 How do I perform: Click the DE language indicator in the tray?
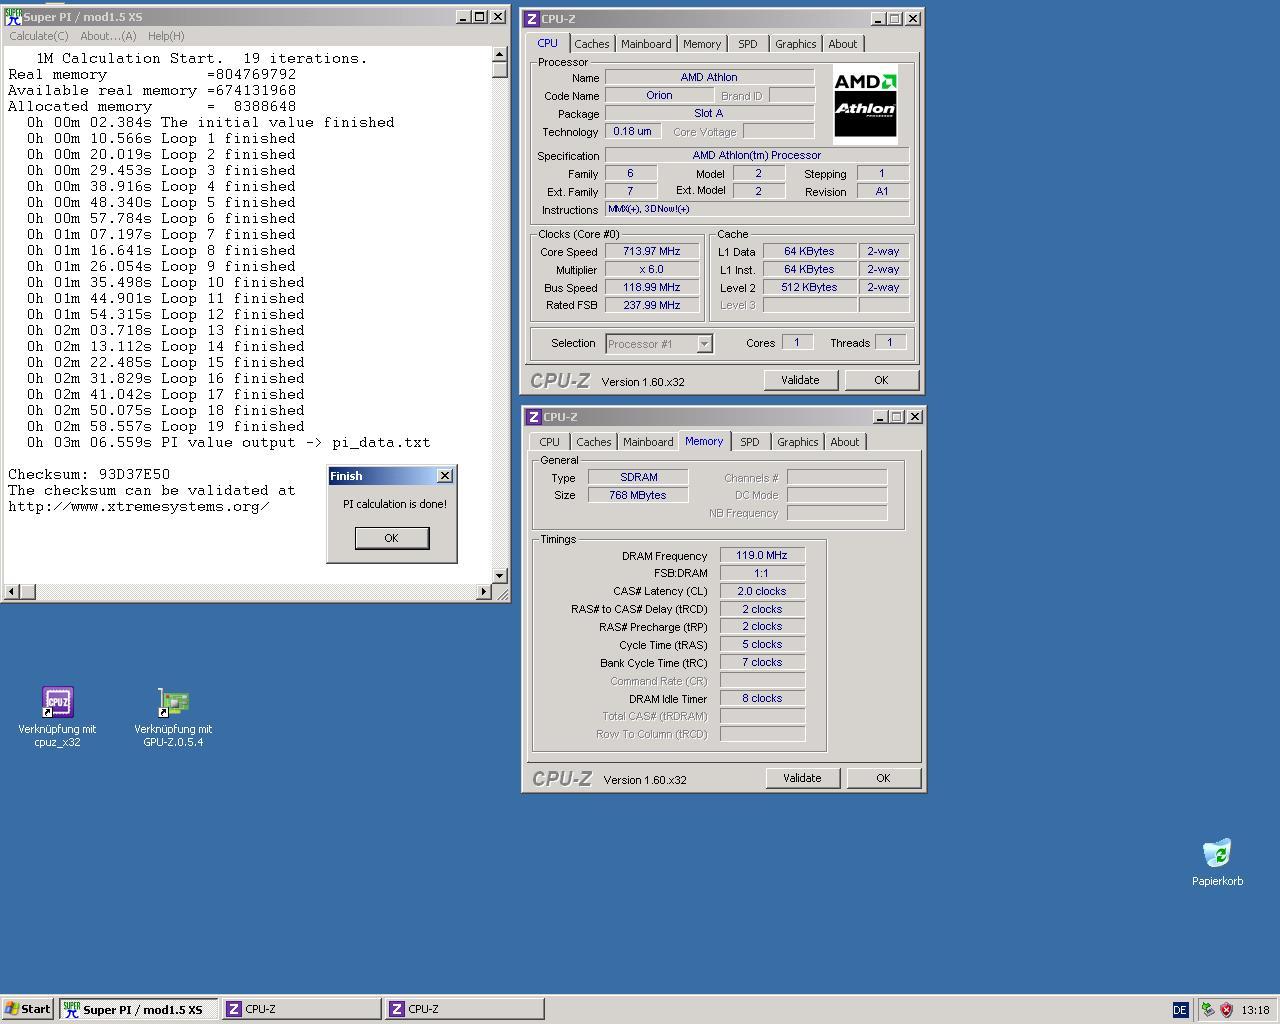(x=1180, y=1010)
